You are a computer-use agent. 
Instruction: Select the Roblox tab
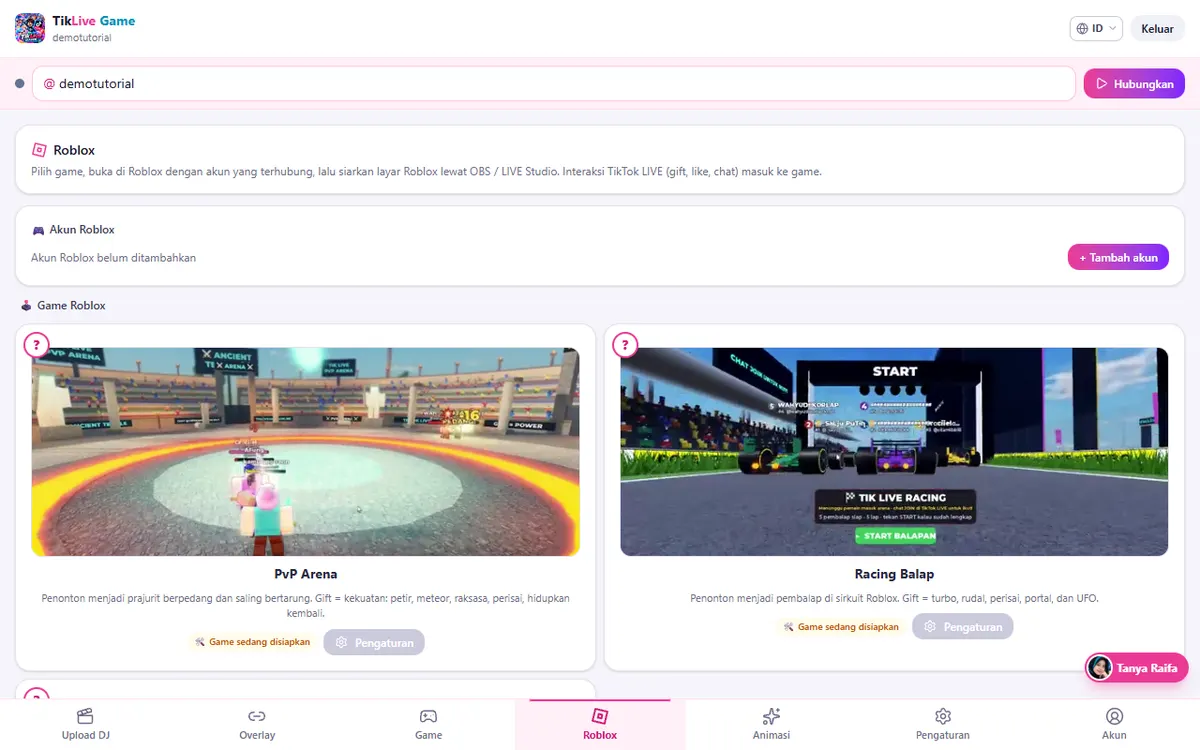(x=600, y=725)
